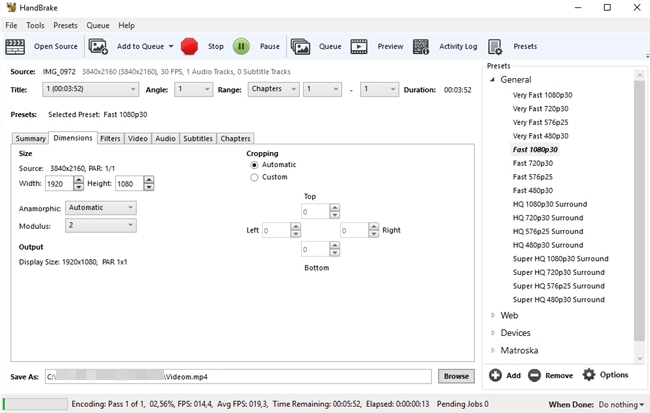
Task: Open the Presets menu
Action: click(x=65, y=25)
